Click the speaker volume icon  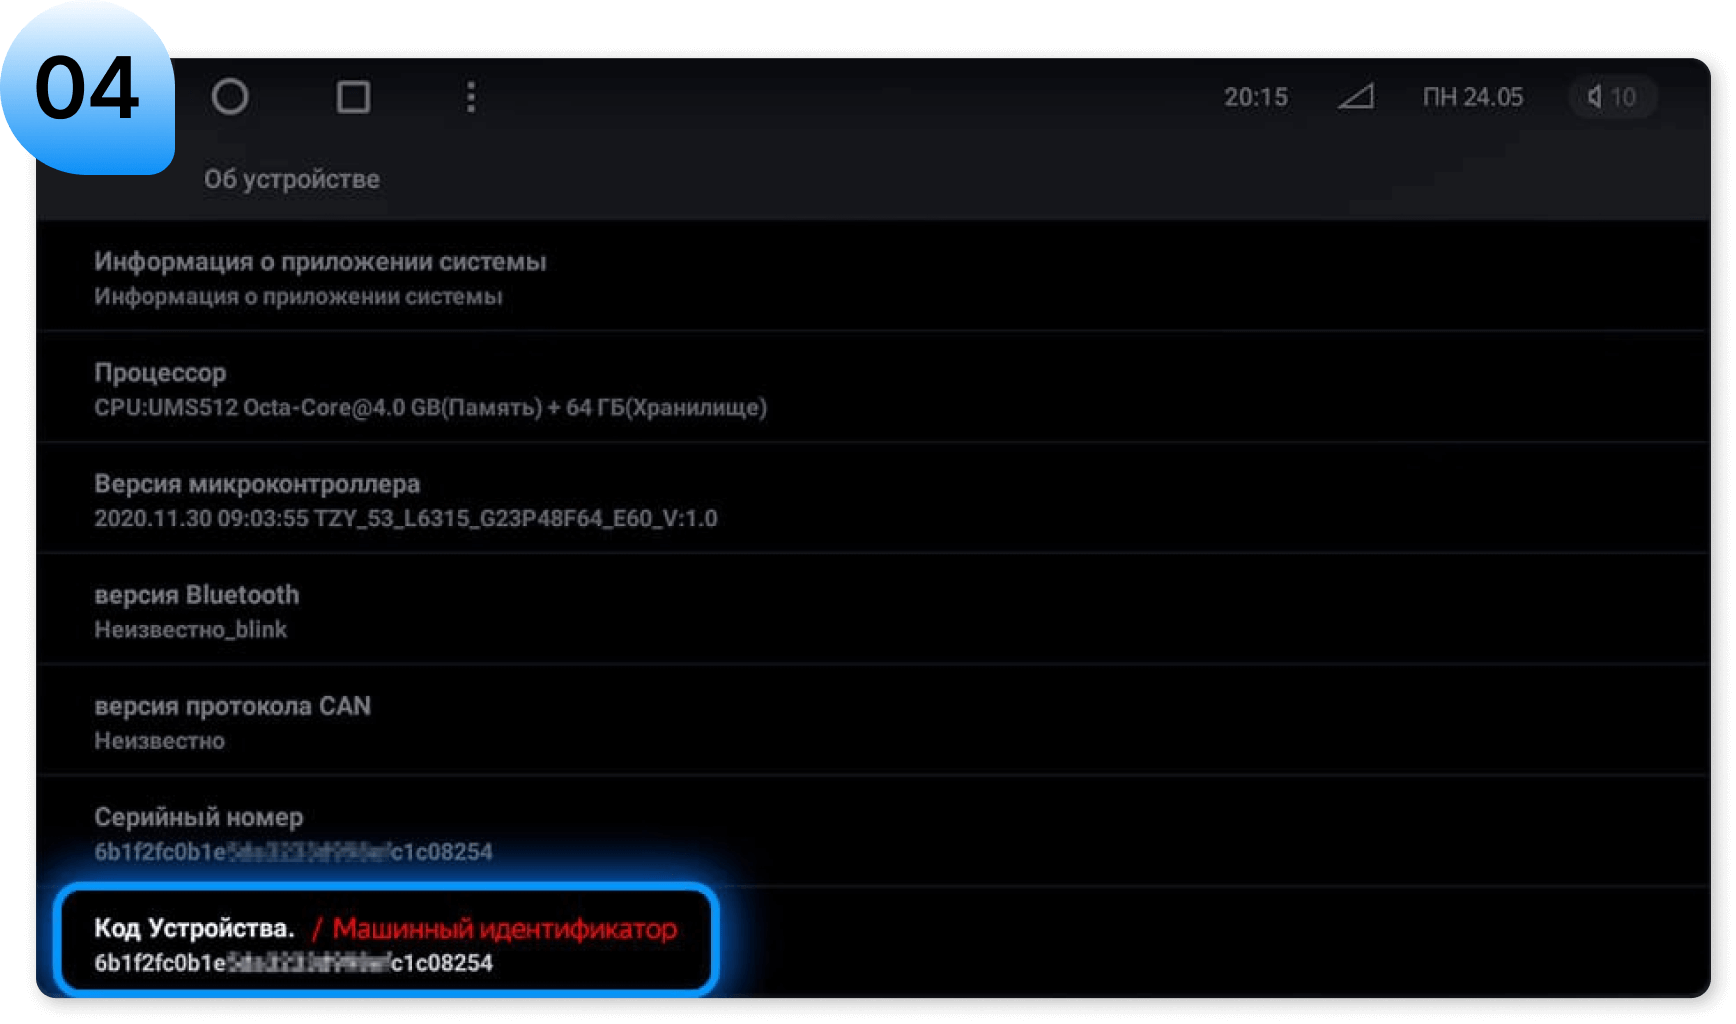coord(1594,97)
